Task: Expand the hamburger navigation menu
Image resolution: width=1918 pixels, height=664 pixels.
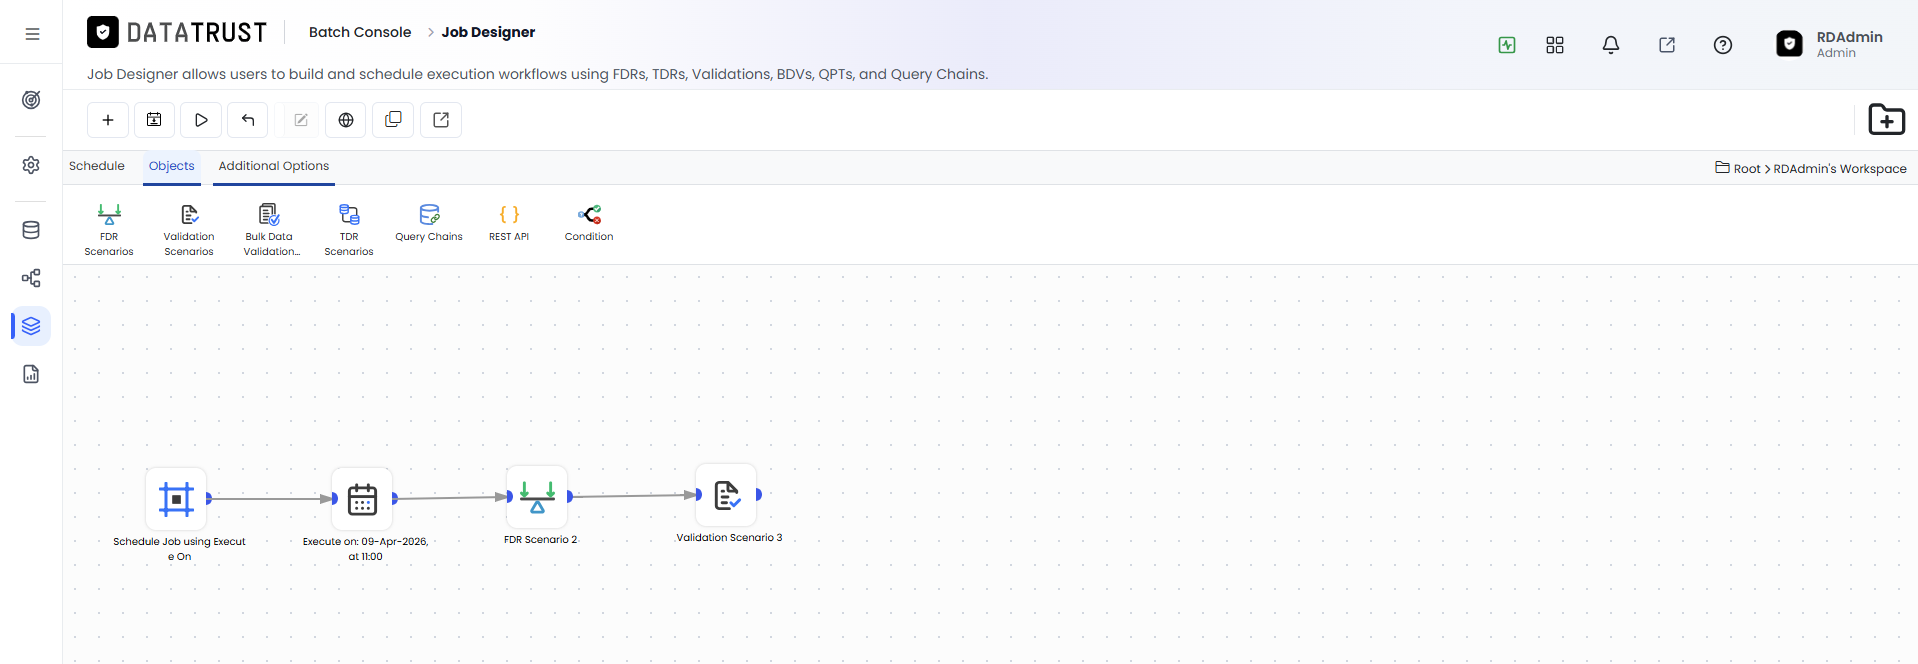Action: pos(32,33)
